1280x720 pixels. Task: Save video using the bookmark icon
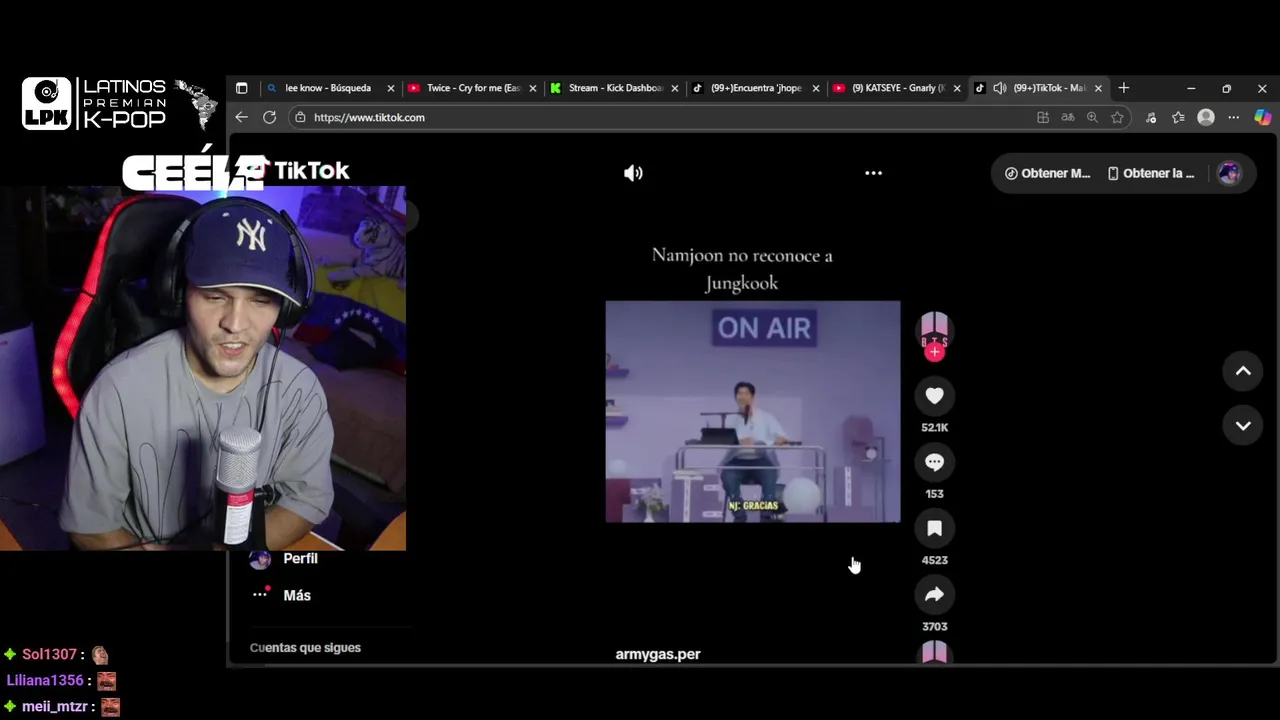click(x=934, y=528)
